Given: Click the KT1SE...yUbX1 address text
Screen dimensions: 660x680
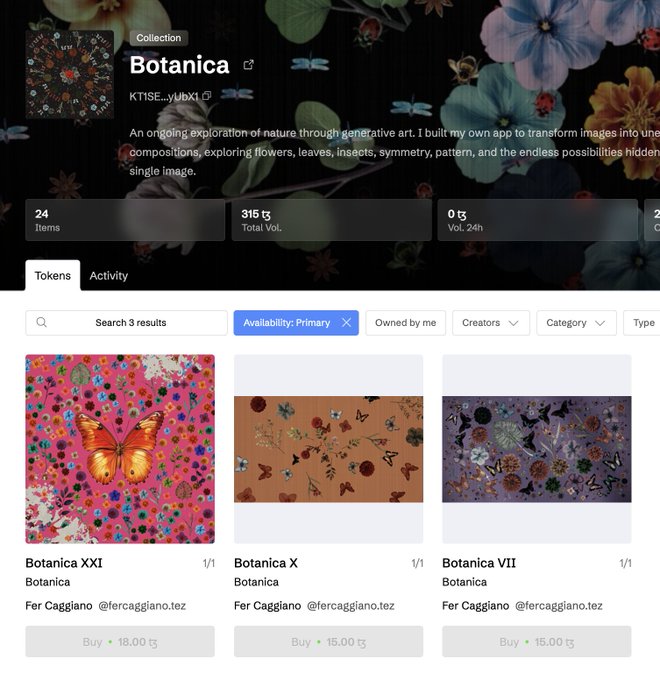Looking at the screenshot, I should tap(164, 96).
